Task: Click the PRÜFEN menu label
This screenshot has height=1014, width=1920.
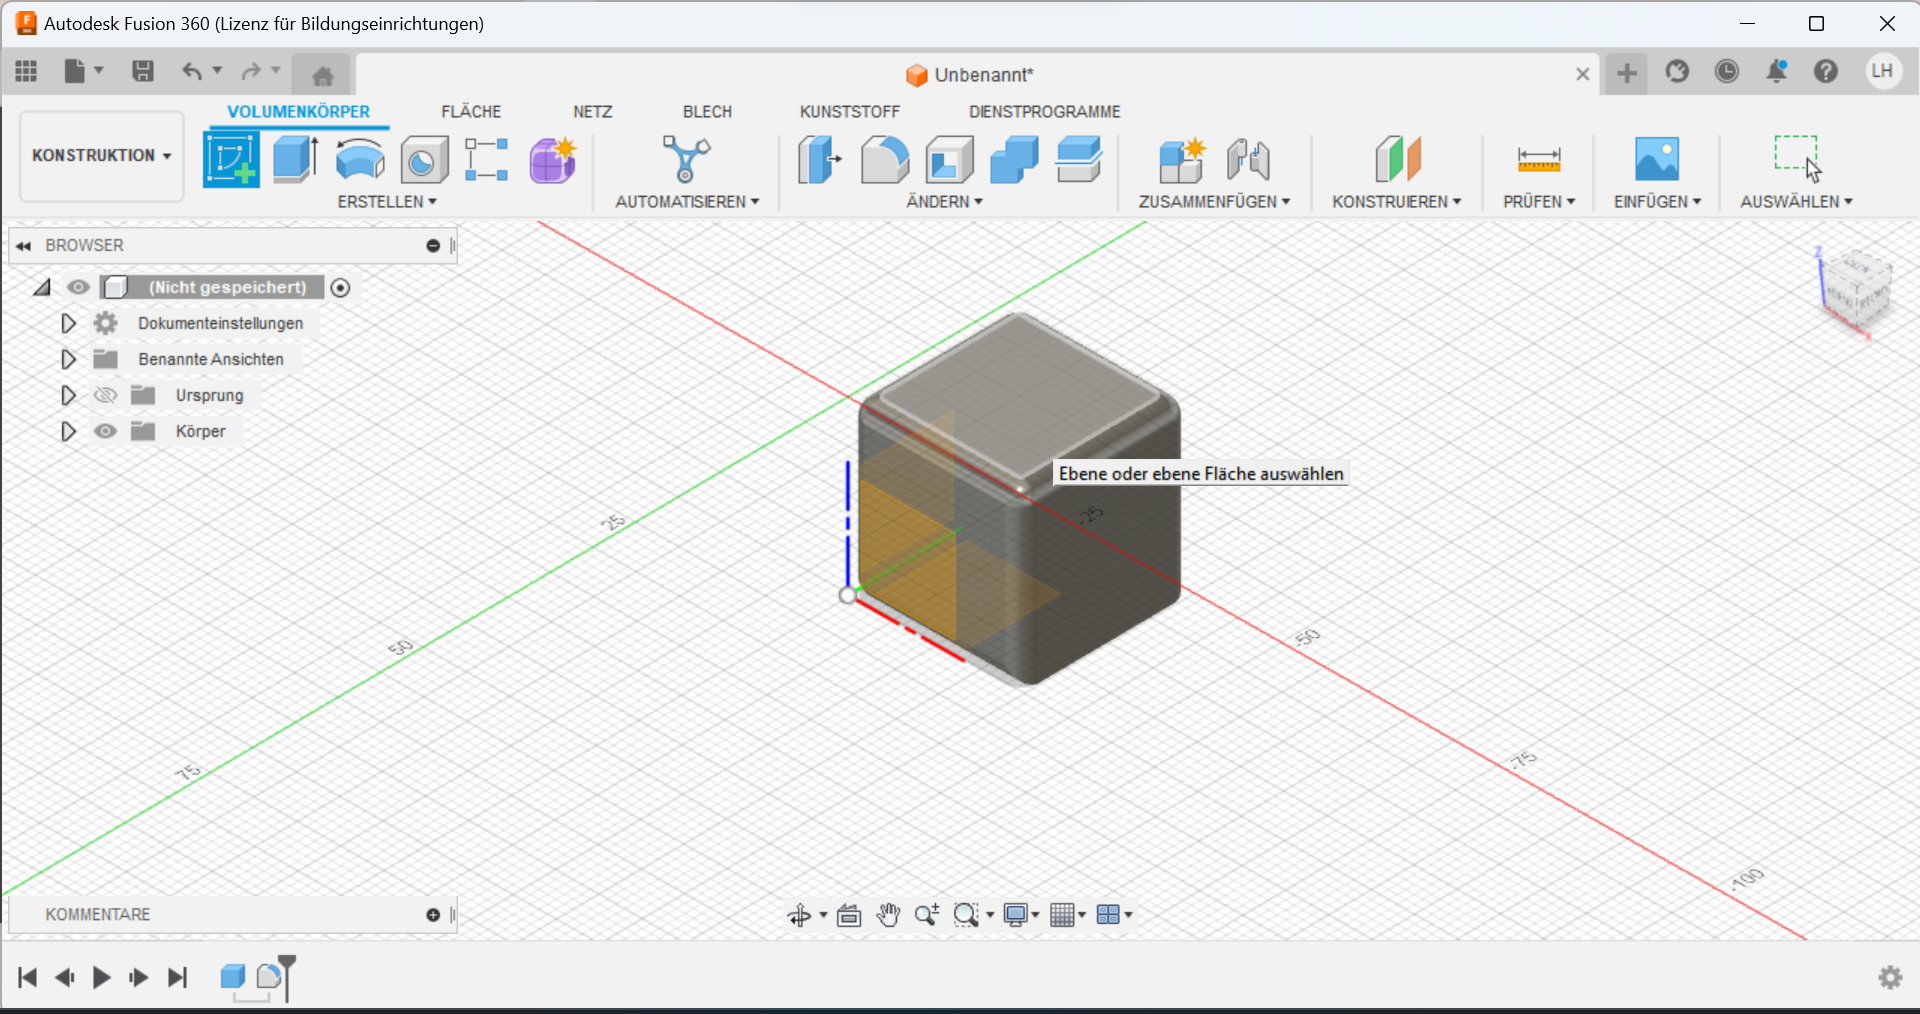Action: (1538, 202)
